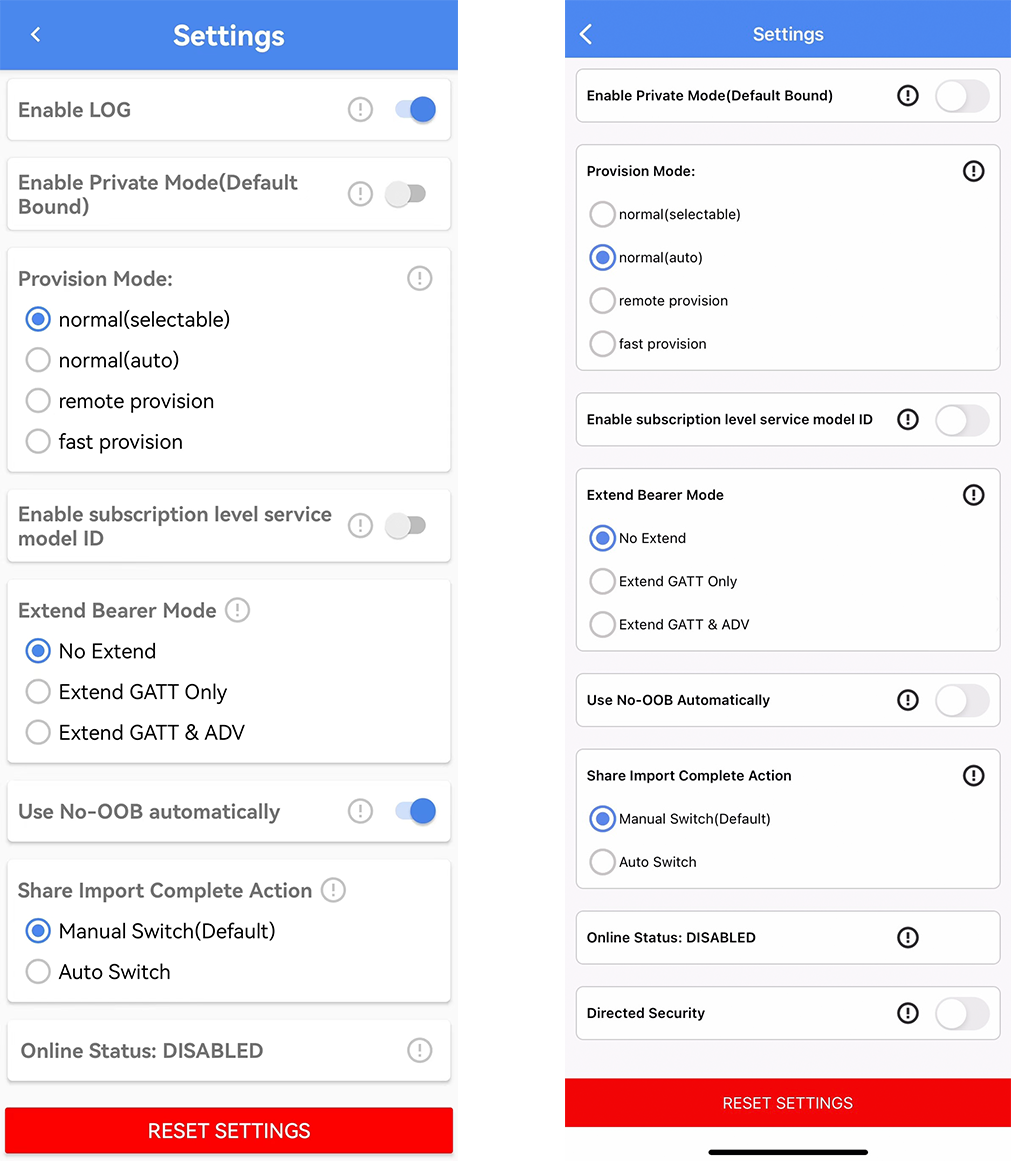Toggle the Directed Security switch
Viewport: 1011px width, 1161px height.
click(x=962, y=1013)
